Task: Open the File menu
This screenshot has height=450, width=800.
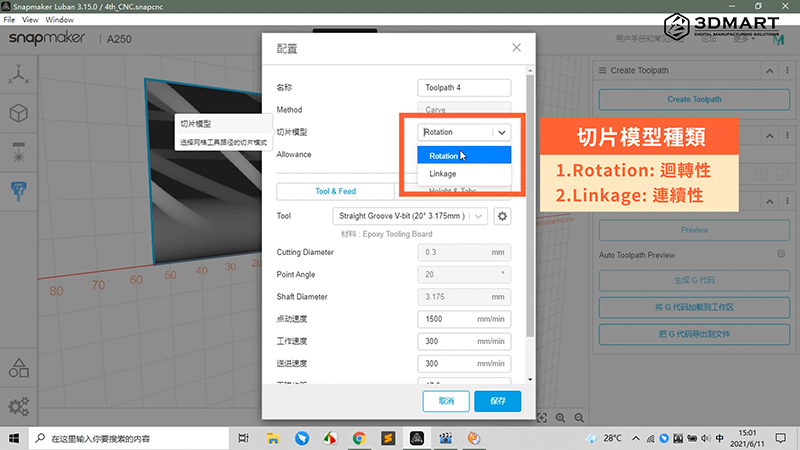Action: pos(10,19)
